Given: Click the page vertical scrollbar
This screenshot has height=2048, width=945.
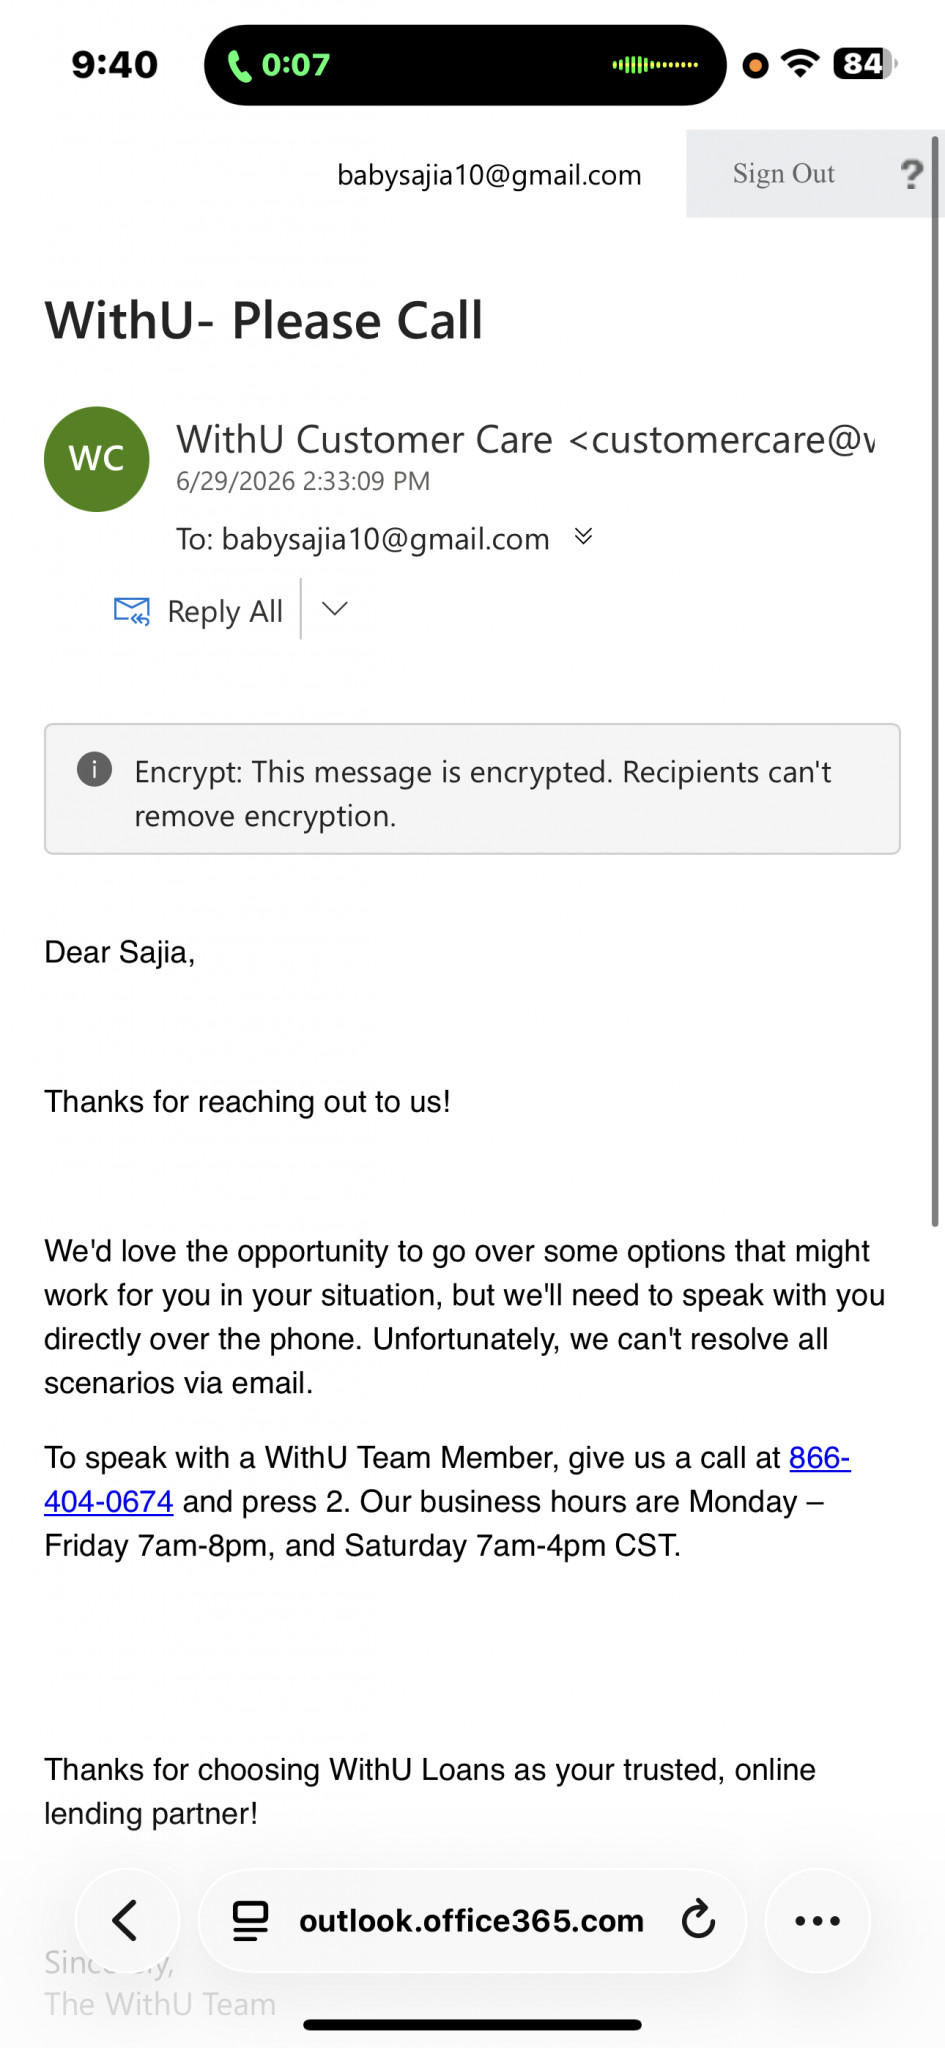Looking at the screenshot, I should click(936, 680).
